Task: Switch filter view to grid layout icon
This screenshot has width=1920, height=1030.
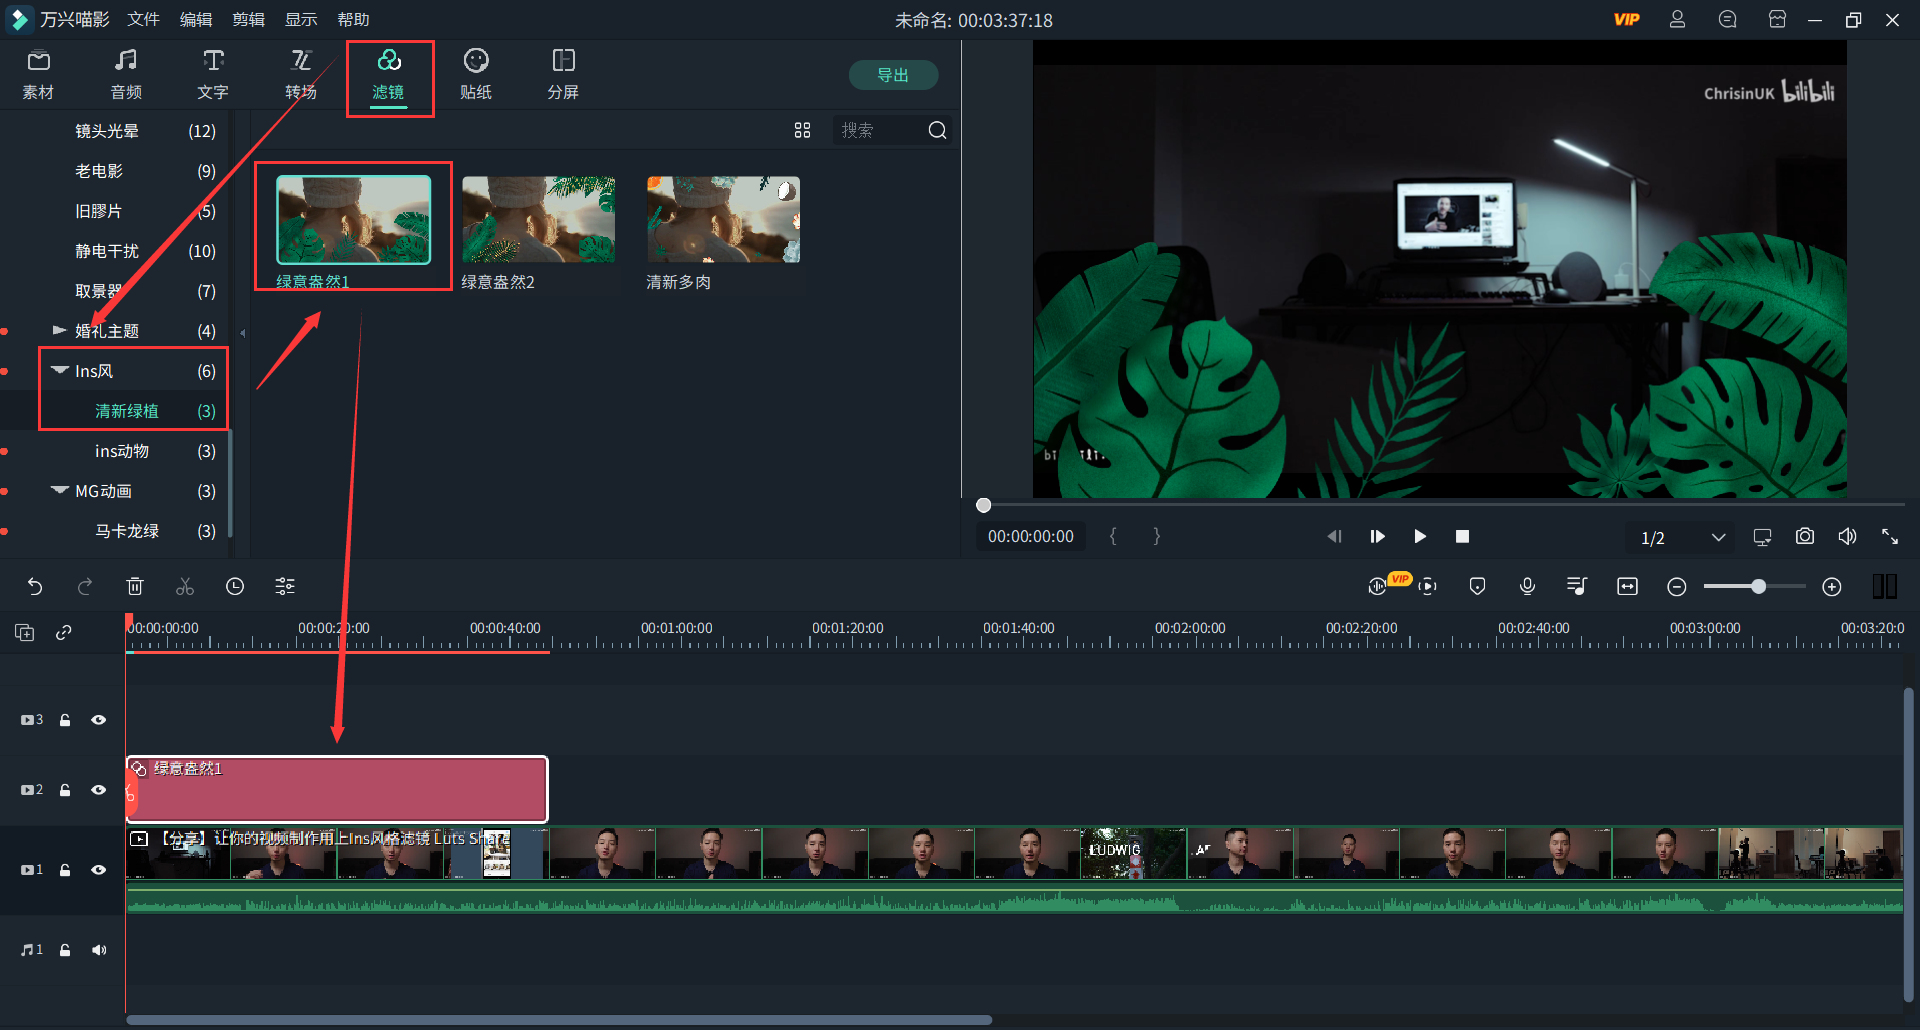Action: [x=802, y=131]
